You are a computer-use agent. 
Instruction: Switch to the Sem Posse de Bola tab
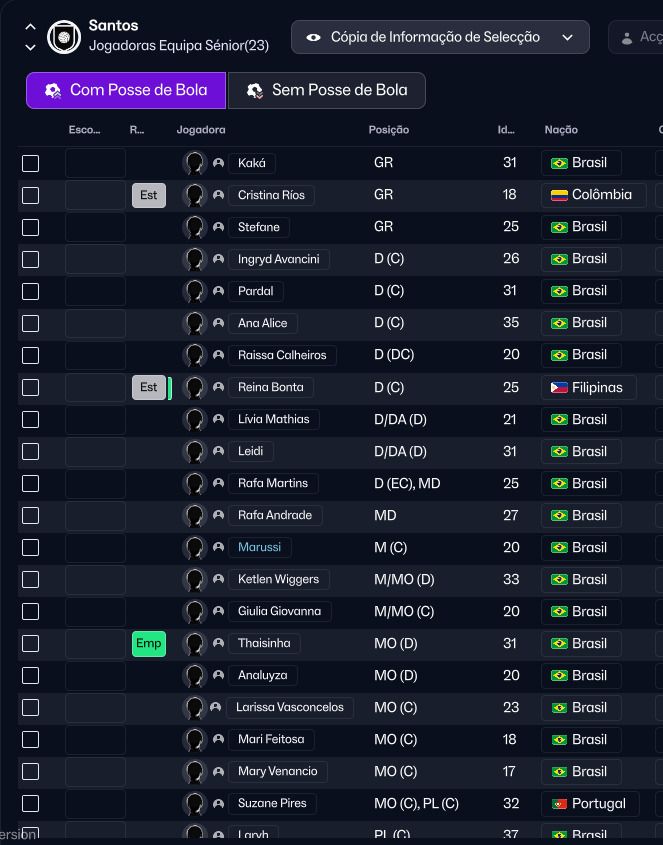[327, 90]
